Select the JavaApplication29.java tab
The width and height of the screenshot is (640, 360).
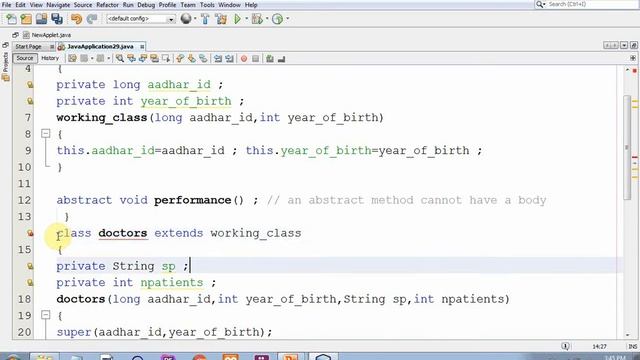pyautogui.click(x=100, y=47)
